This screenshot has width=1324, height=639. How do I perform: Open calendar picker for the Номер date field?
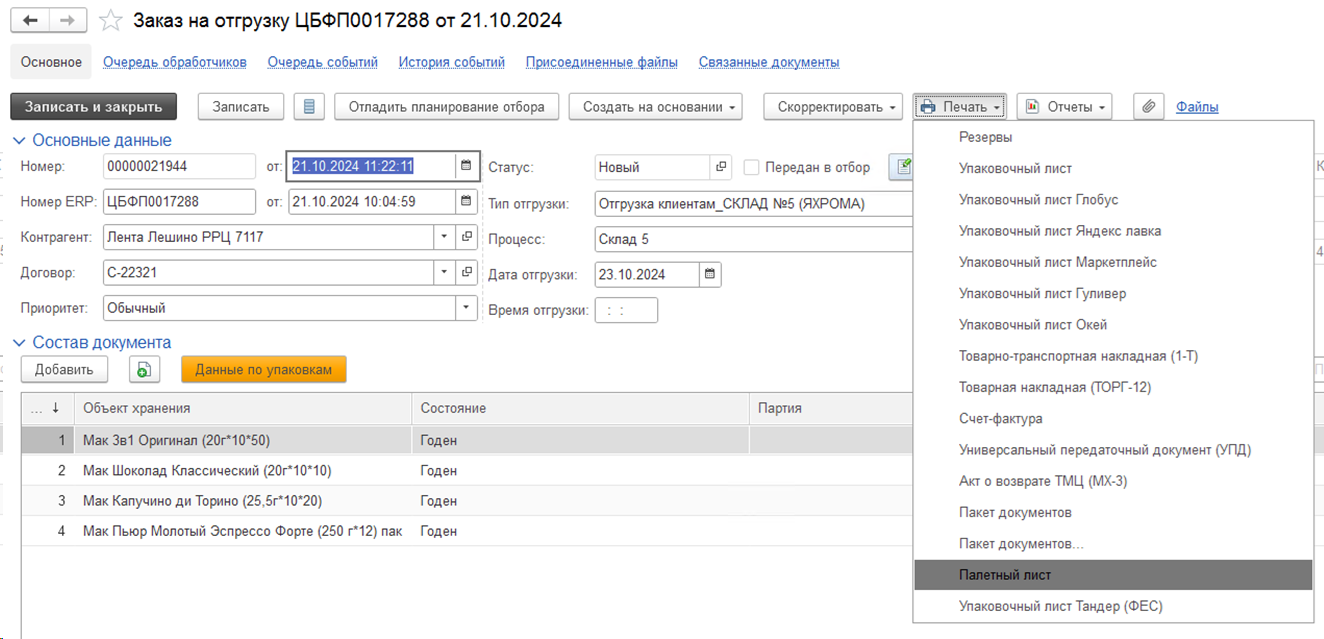[x=466, y=166]
